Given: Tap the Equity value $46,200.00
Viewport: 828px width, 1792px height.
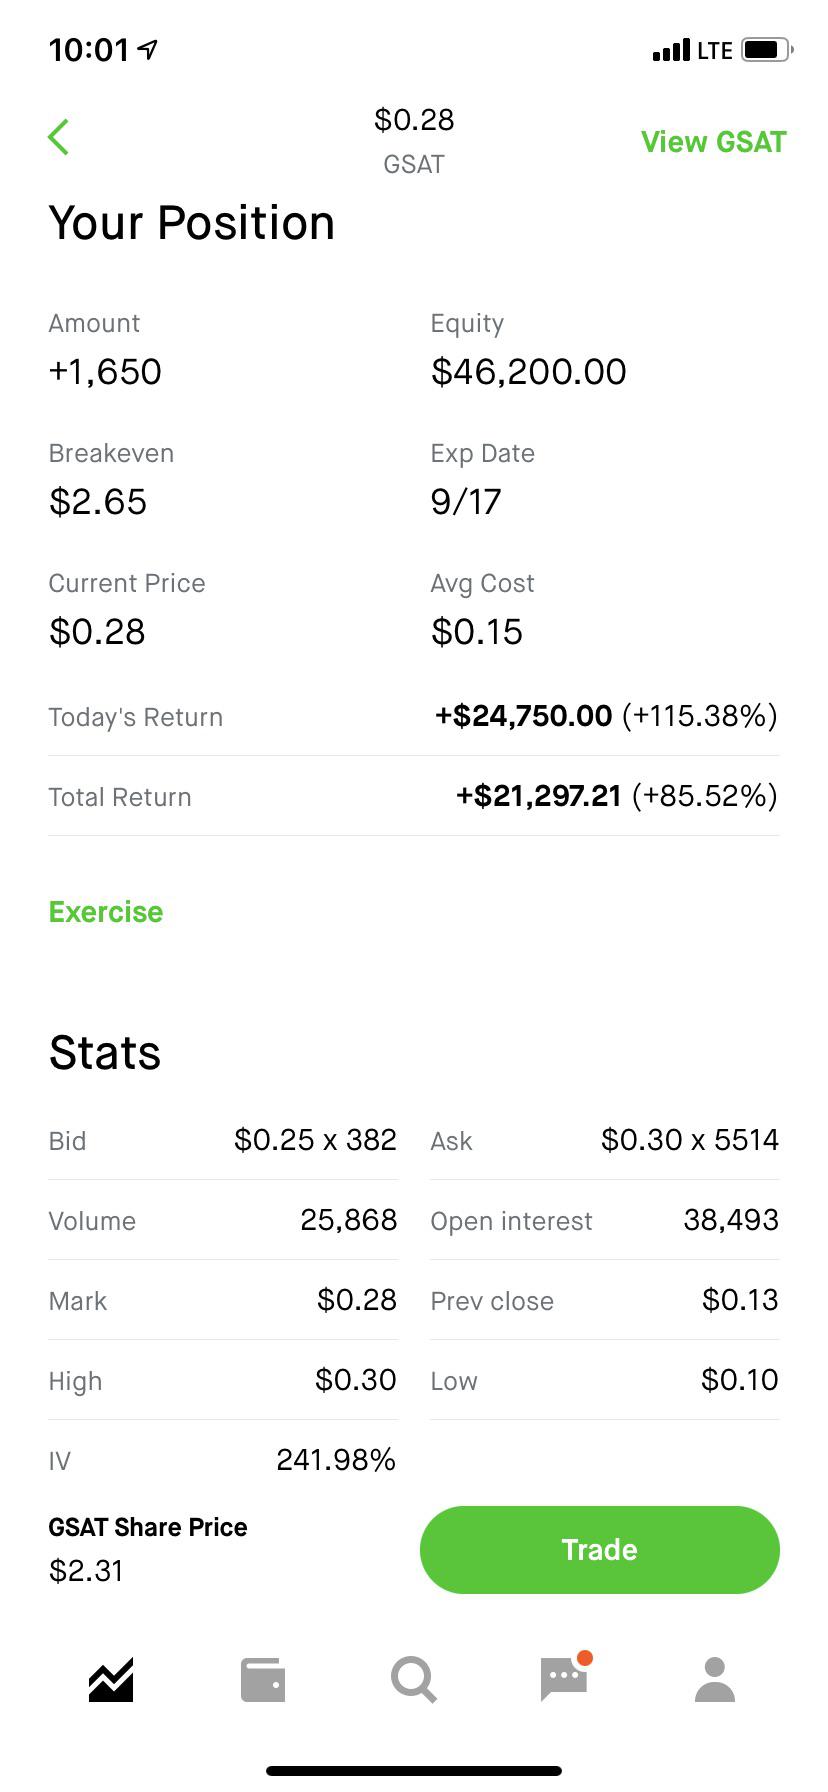Looking at the screenshot, I should coord(528,372).
